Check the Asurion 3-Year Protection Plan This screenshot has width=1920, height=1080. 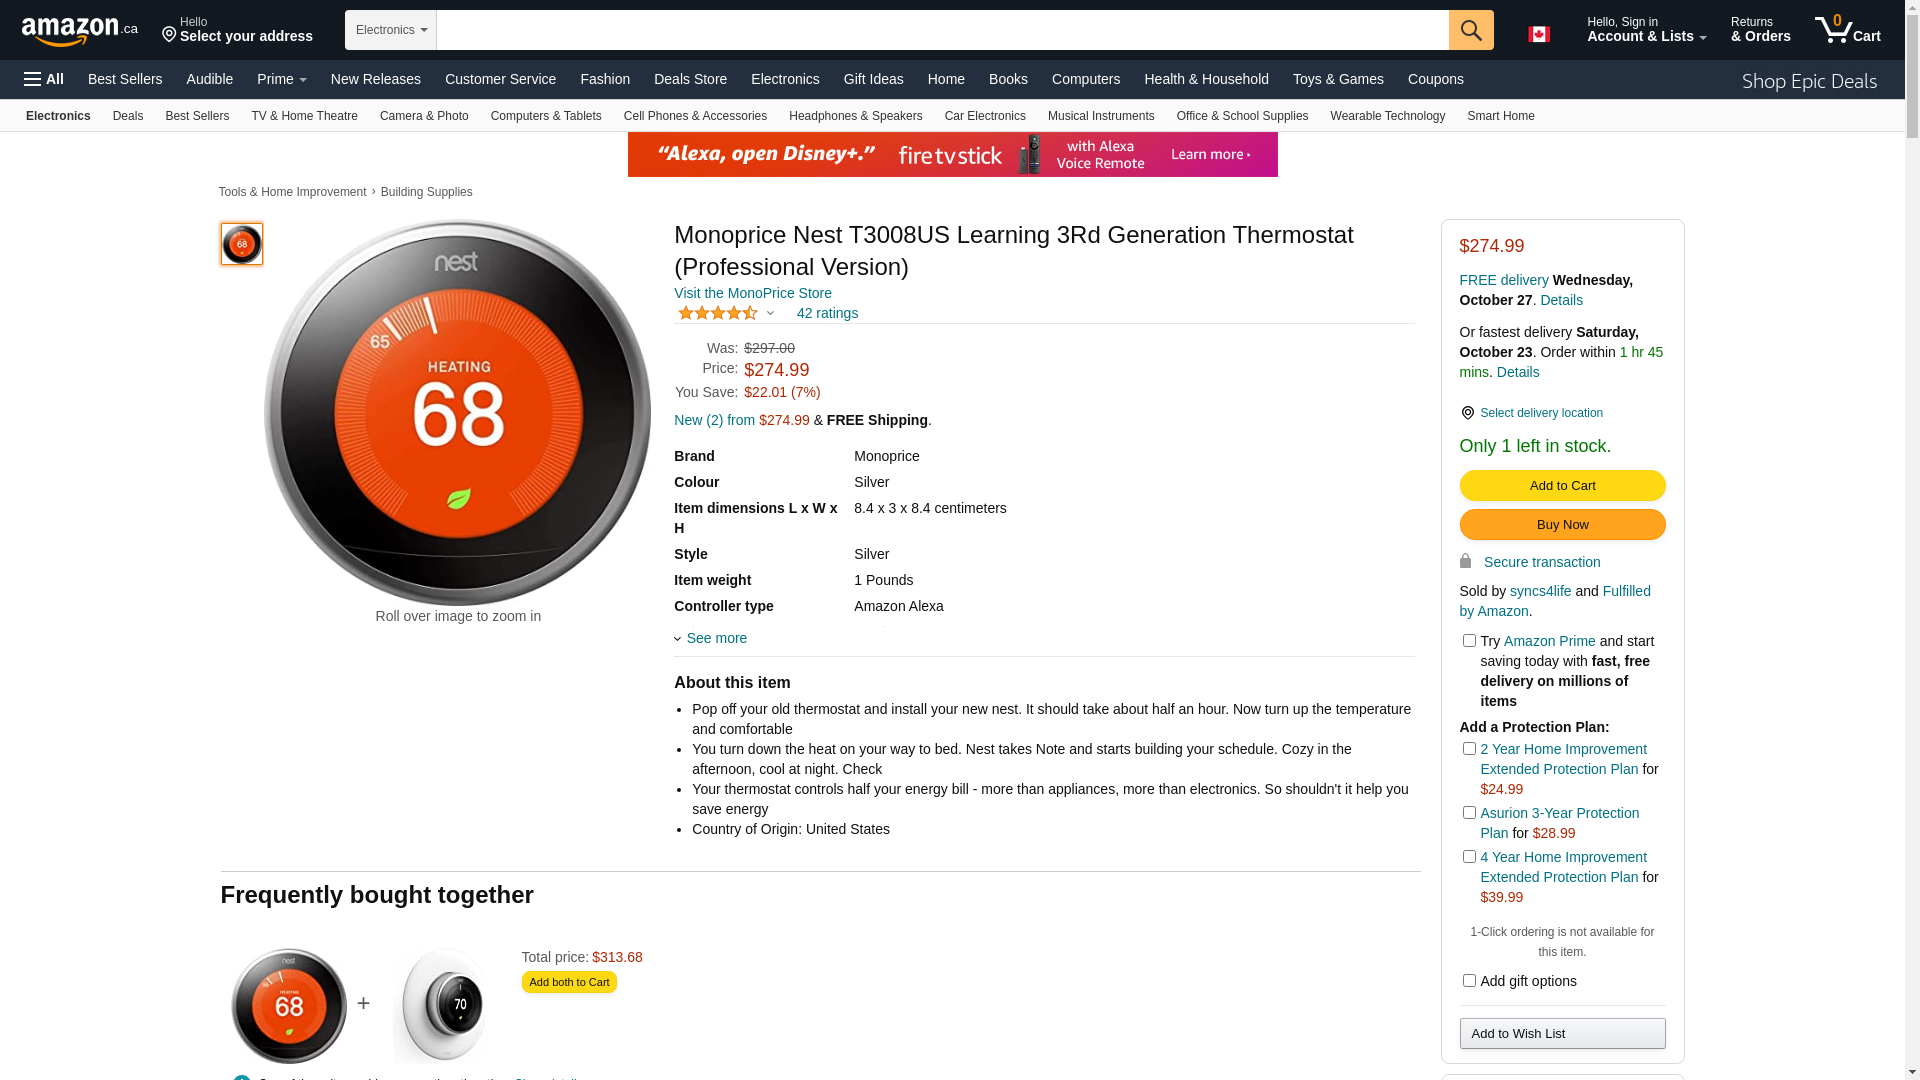1469,813
